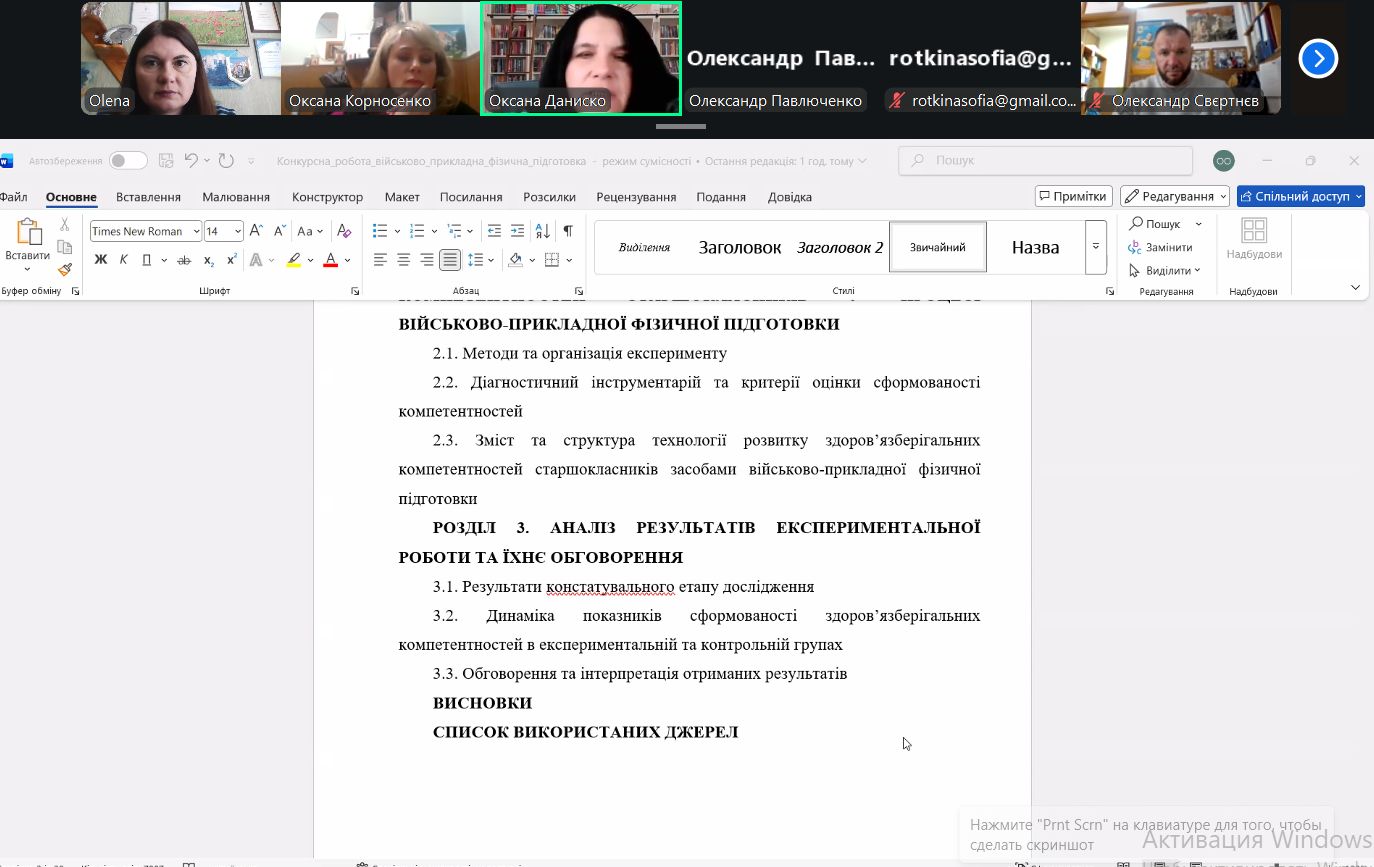Screen dimensions: 1374x867
Task: Apply the yellow text highlight color
Action: click(293, 260)
